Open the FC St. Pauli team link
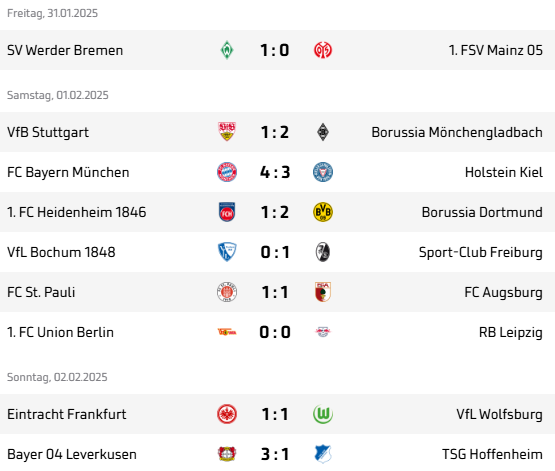This screenshot has height=471, width=555. coord(41,292)
